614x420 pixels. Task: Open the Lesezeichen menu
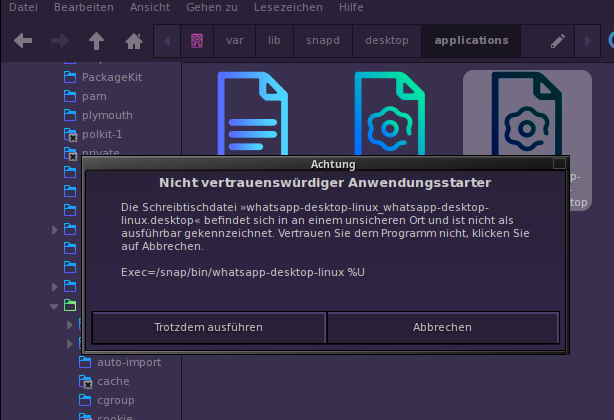pyautogui.click(x=288, y=7)
